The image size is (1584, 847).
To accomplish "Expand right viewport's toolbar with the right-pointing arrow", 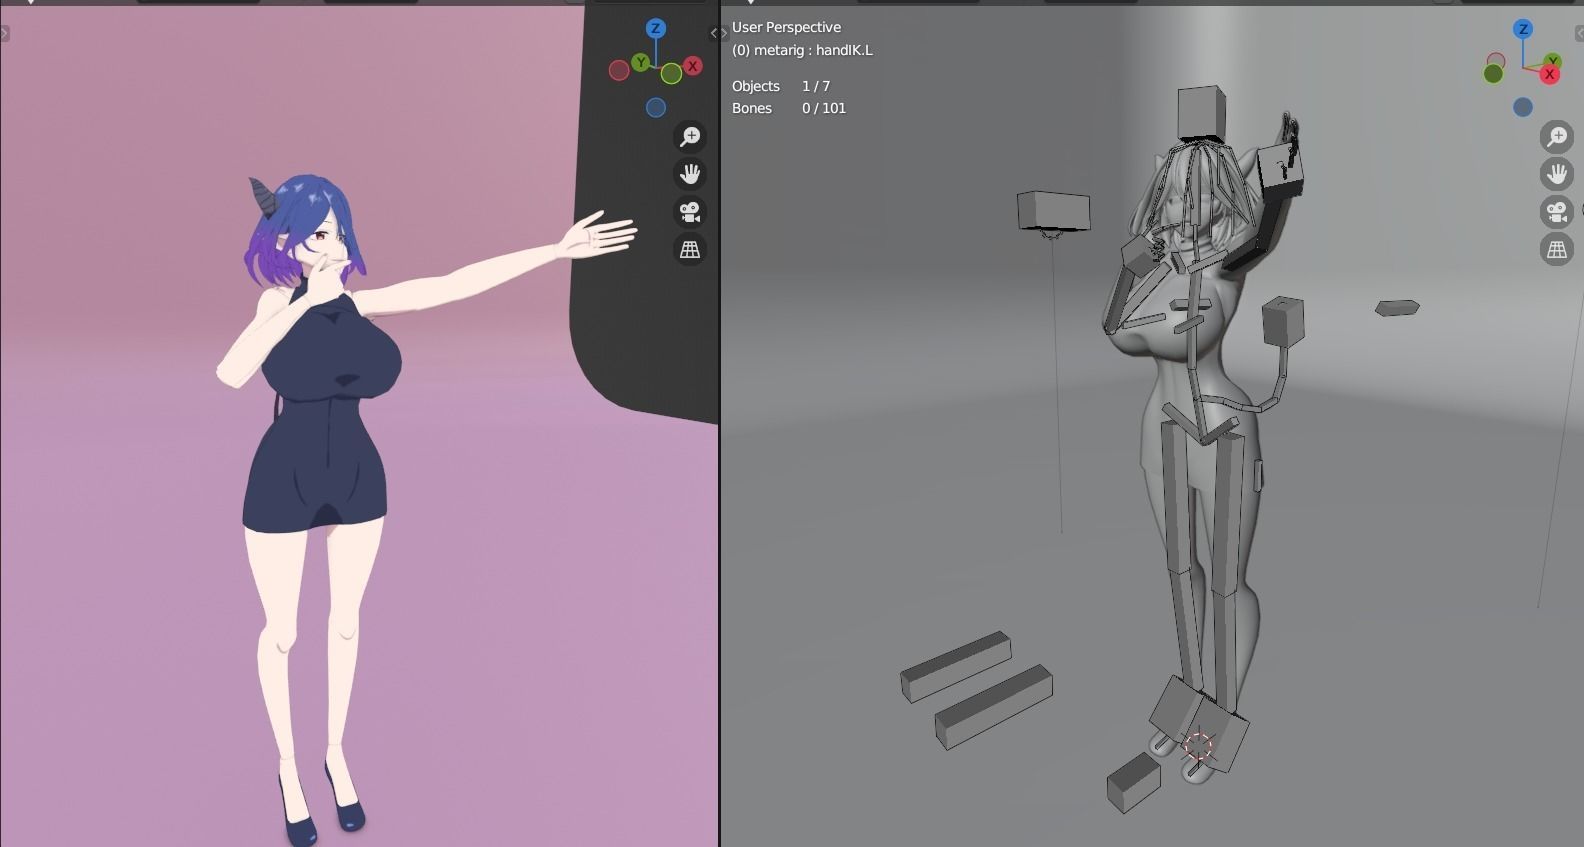I will click(723, 34).
